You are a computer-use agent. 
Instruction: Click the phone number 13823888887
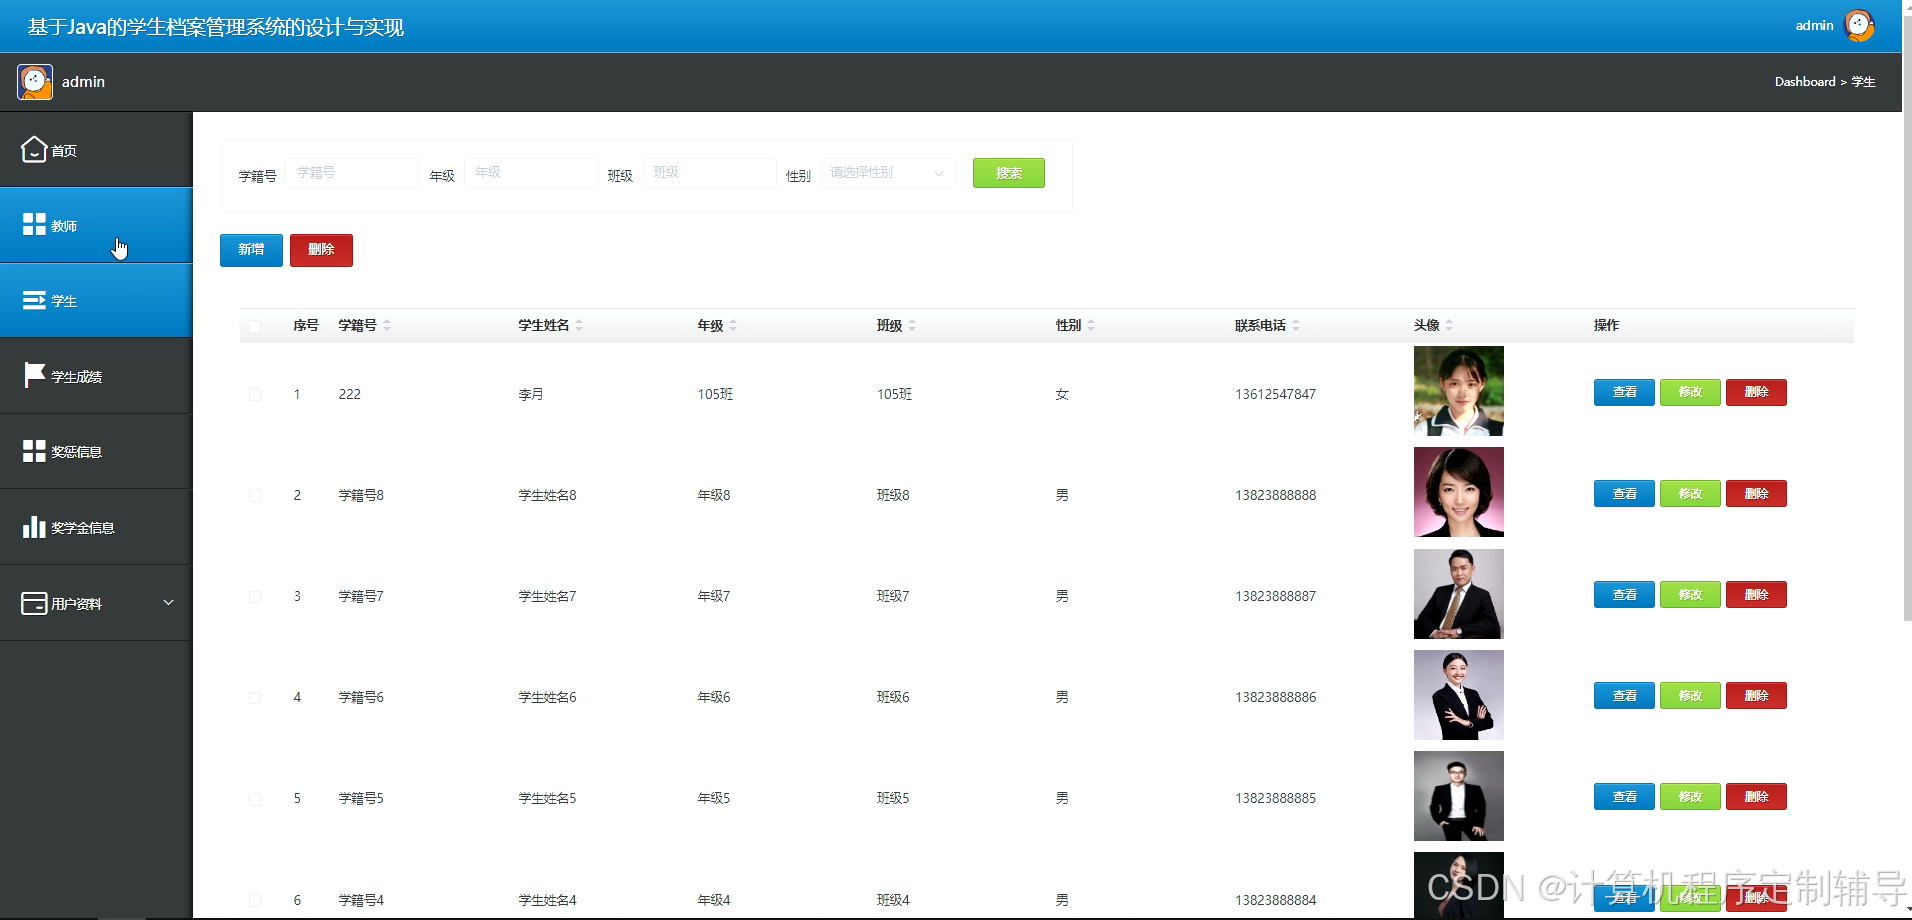point(1275,596)
